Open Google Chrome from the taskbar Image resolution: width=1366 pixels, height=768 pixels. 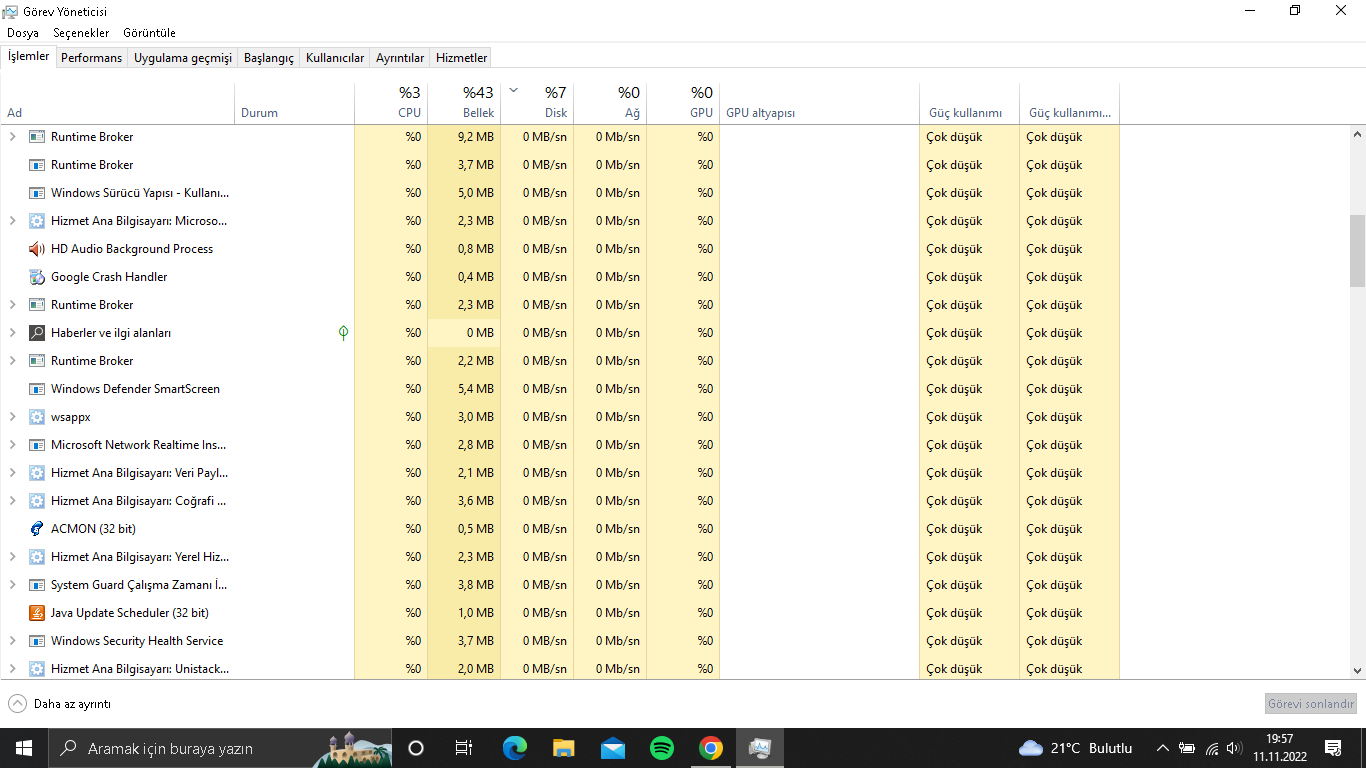pos(711,748)
